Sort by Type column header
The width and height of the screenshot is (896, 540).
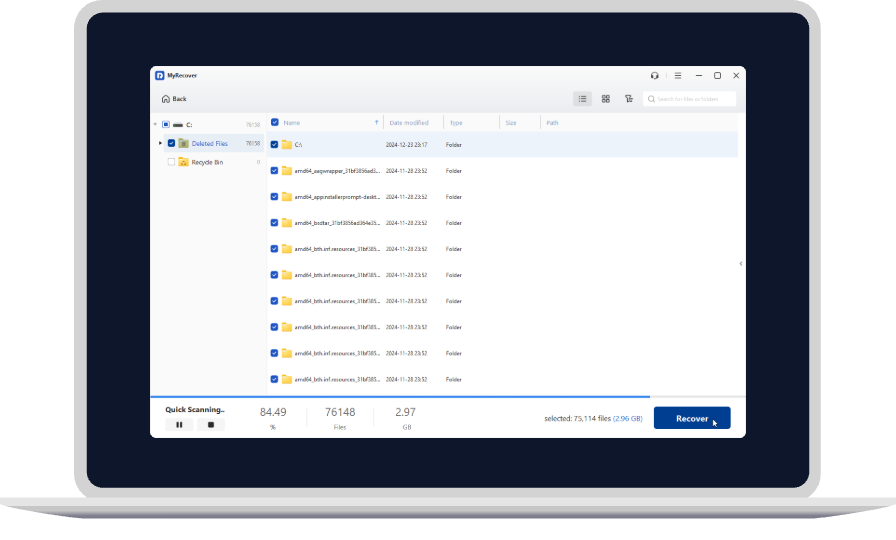[x=456, y=123]
